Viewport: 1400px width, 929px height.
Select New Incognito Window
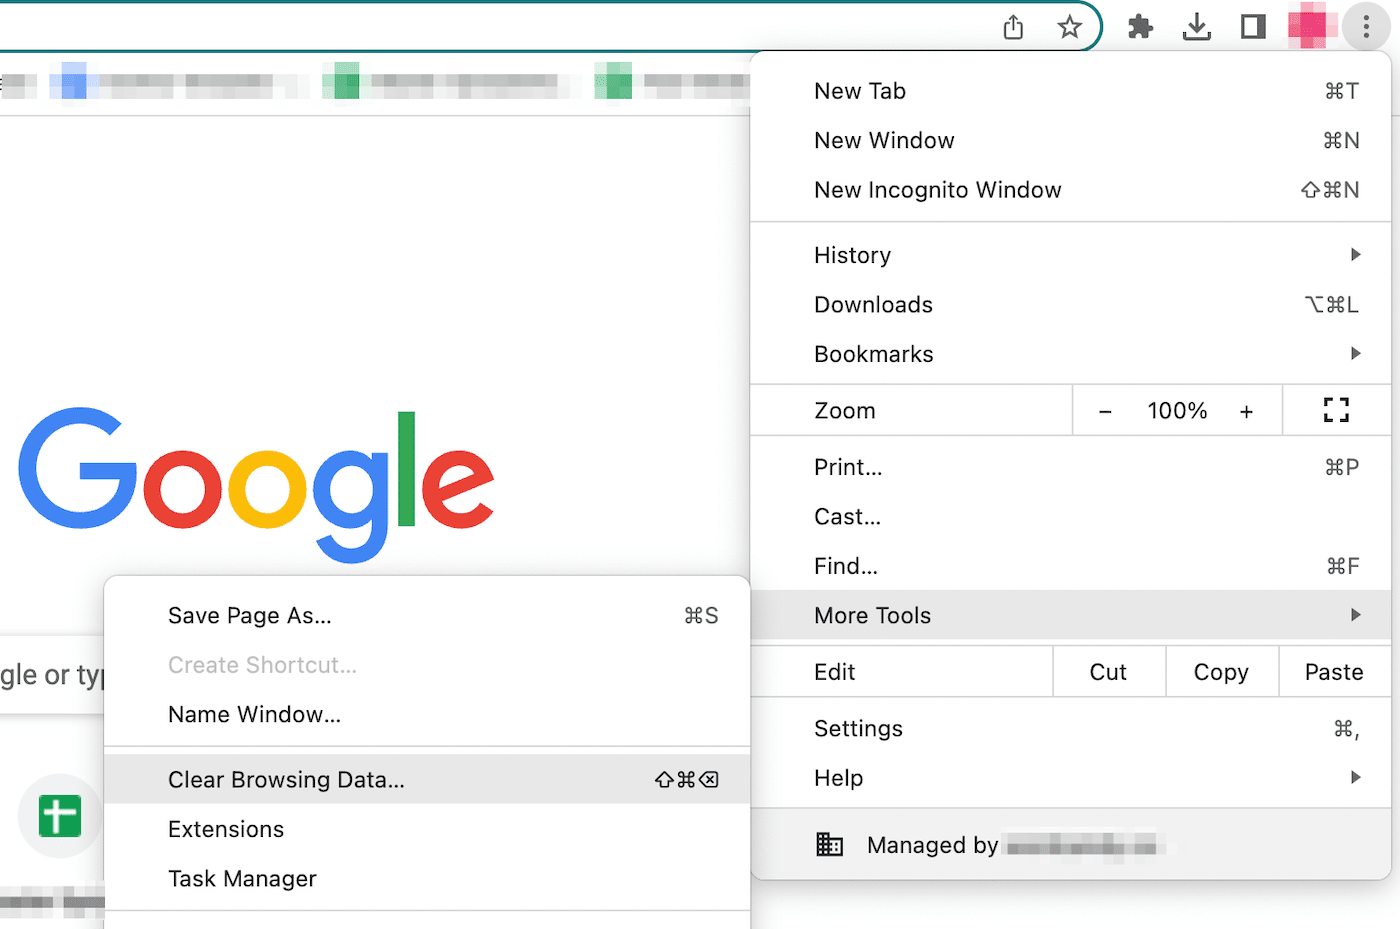[x=938, y=190]
